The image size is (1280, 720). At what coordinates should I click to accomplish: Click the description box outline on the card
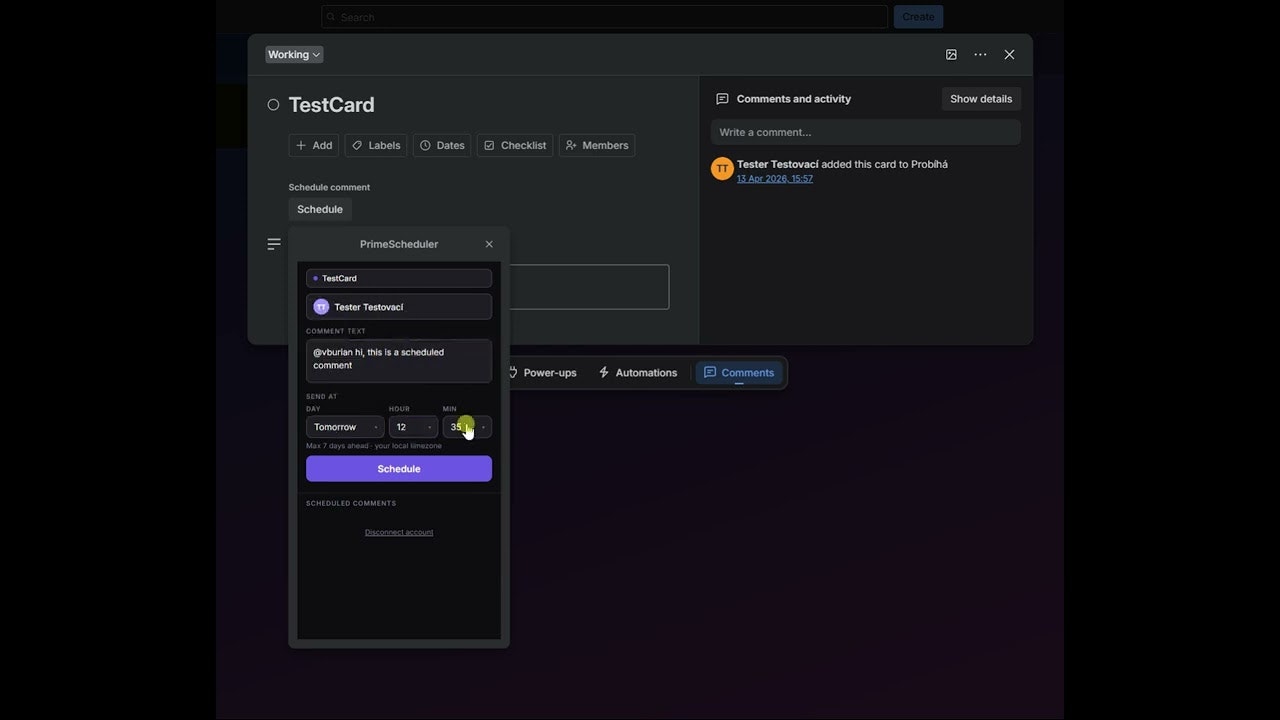589,287
